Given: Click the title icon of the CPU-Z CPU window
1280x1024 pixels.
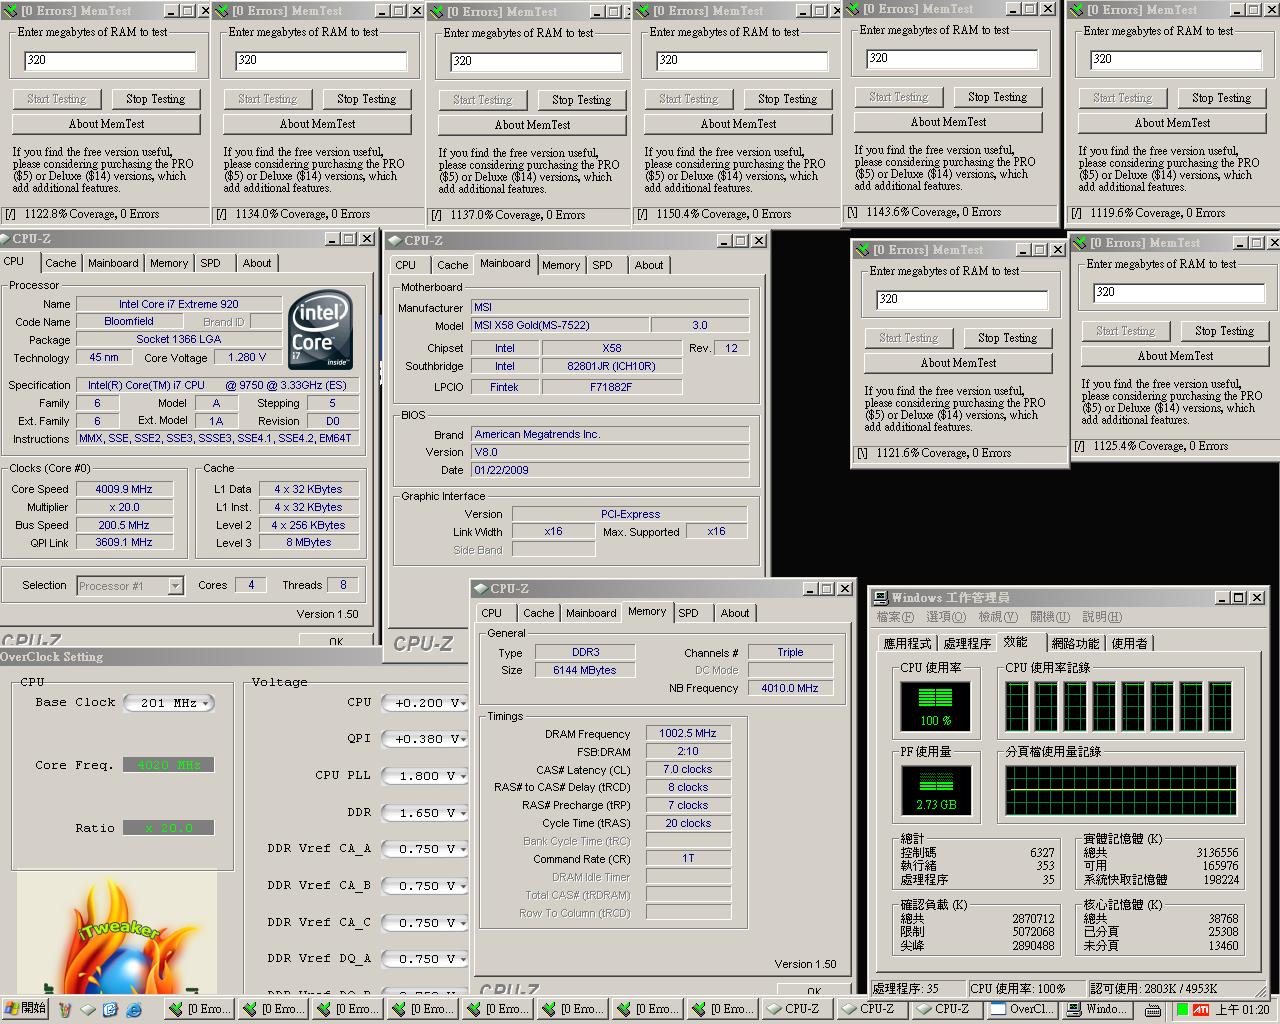Looking at the screenshot, I should pyautogui.click(x=6, y=239).
